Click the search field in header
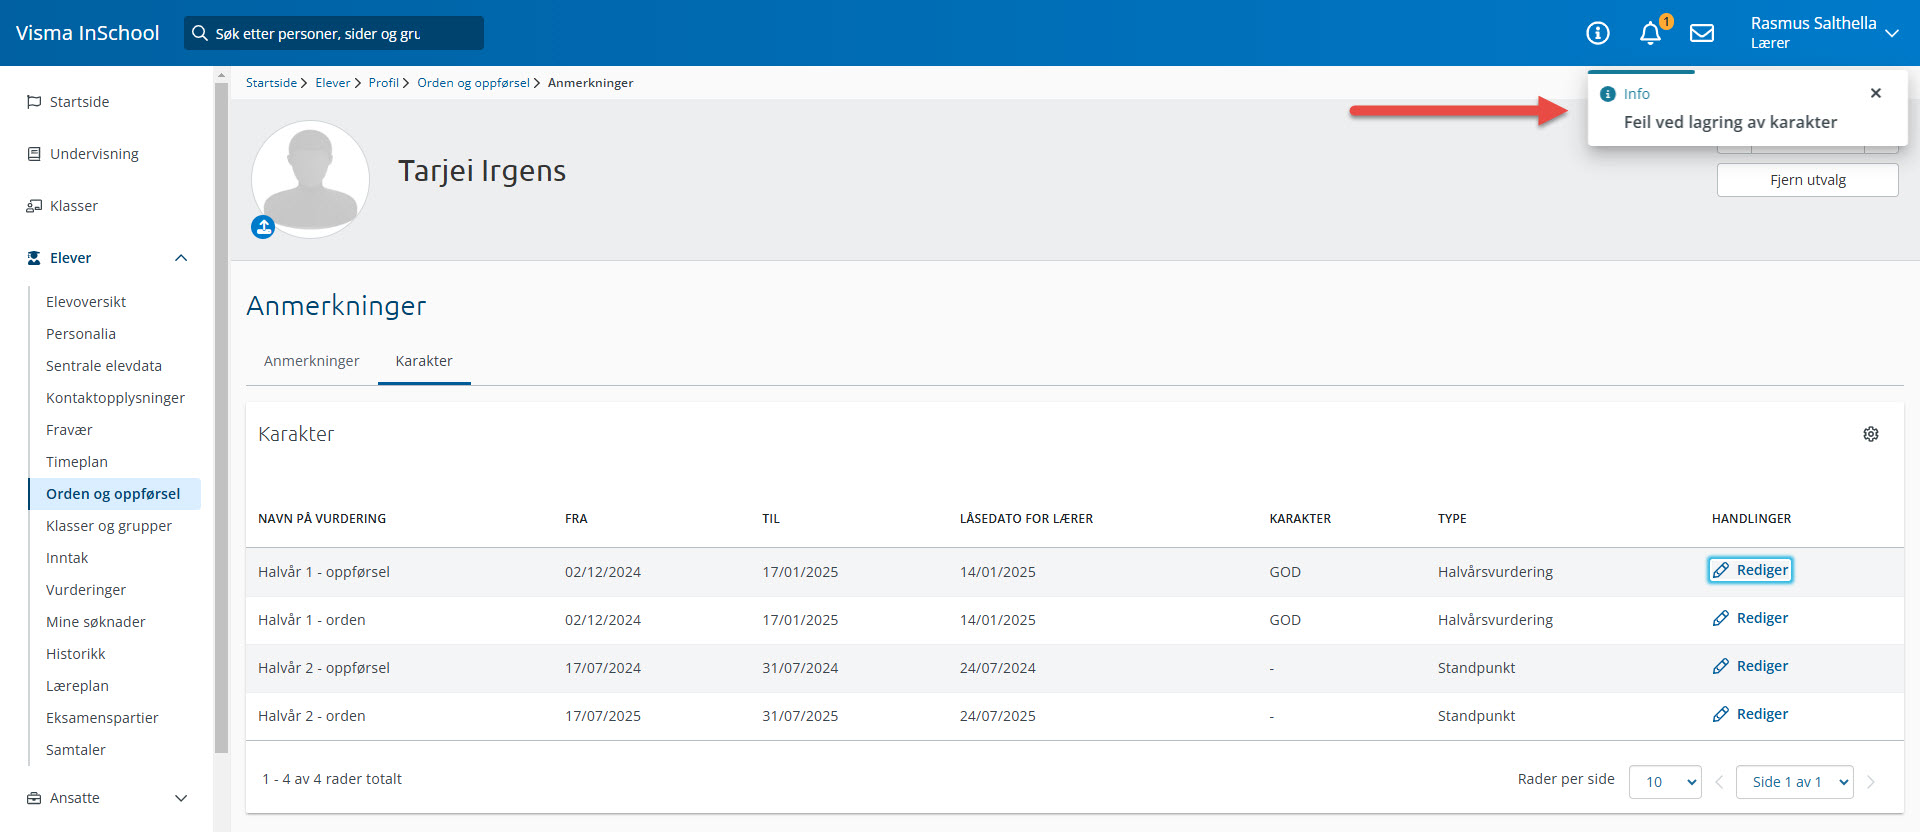The height and width of the screenshot is (832, 1920). pyautogui.click(x=334, y=33)
